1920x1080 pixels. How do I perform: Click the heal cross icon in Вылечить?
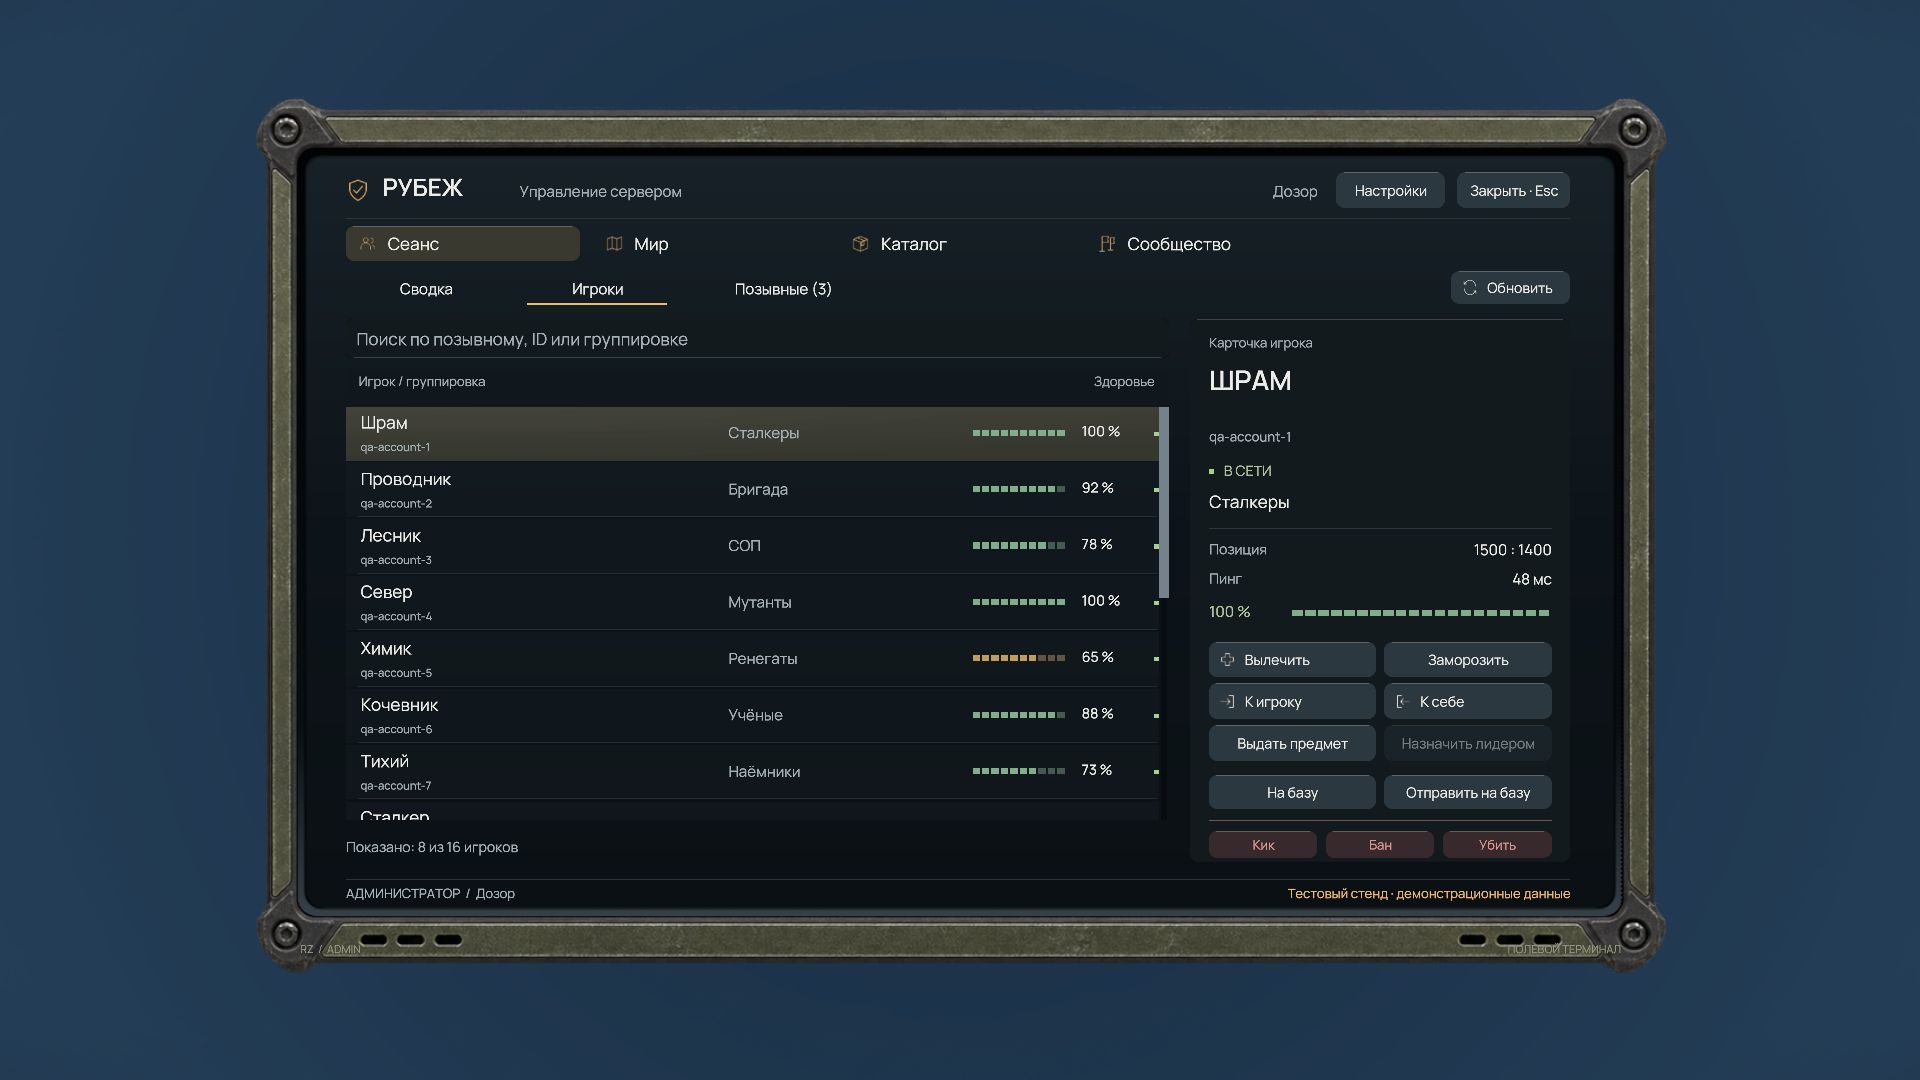1227,660
